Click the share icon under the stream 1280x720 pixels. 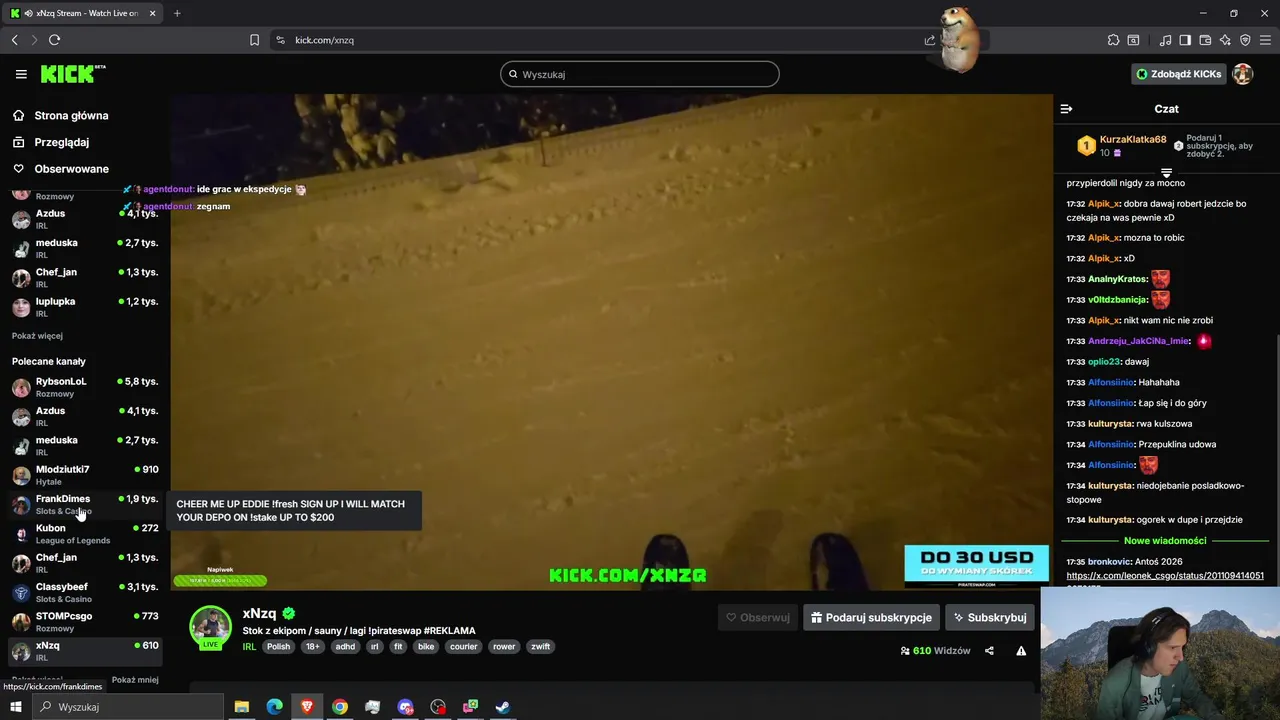click(989, 651)
